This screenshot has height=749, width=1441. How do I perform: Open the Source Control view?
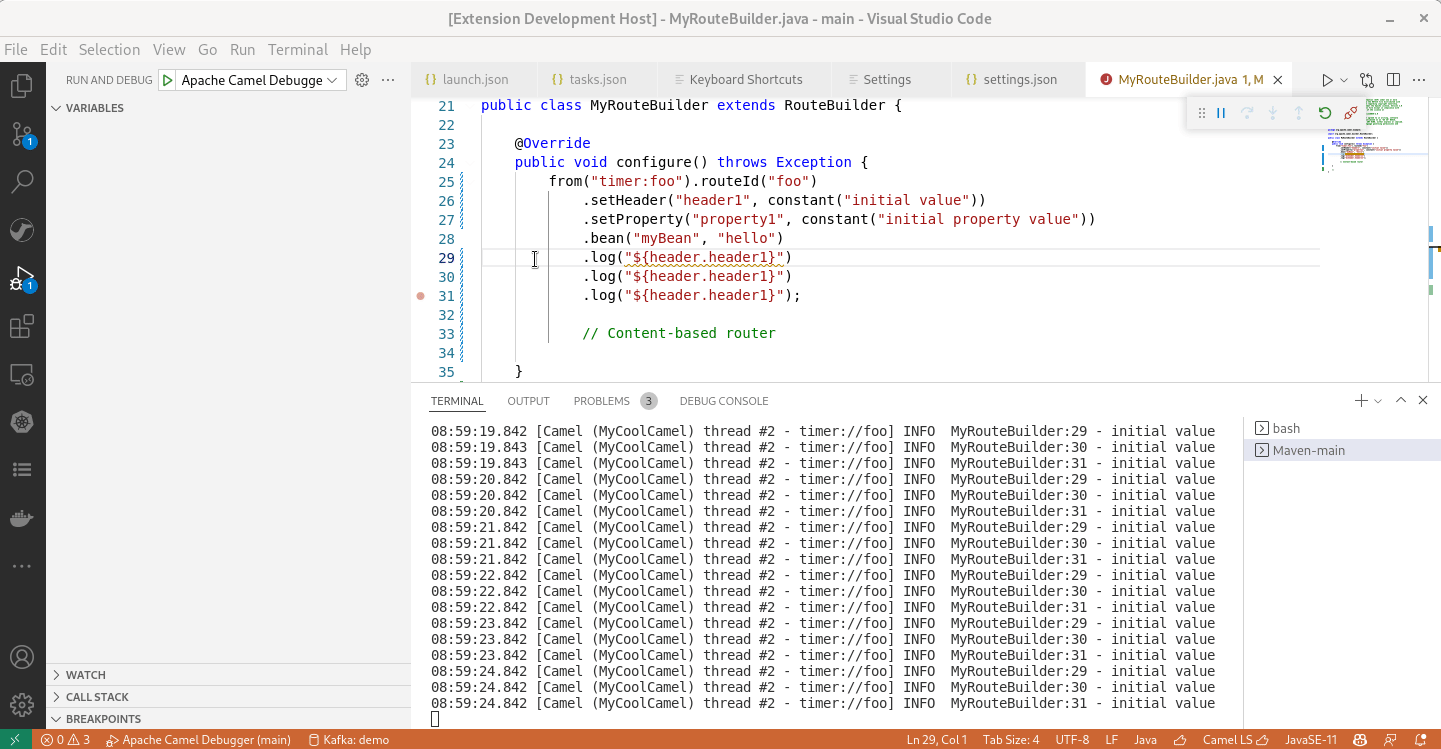click(x=22, y=132)
